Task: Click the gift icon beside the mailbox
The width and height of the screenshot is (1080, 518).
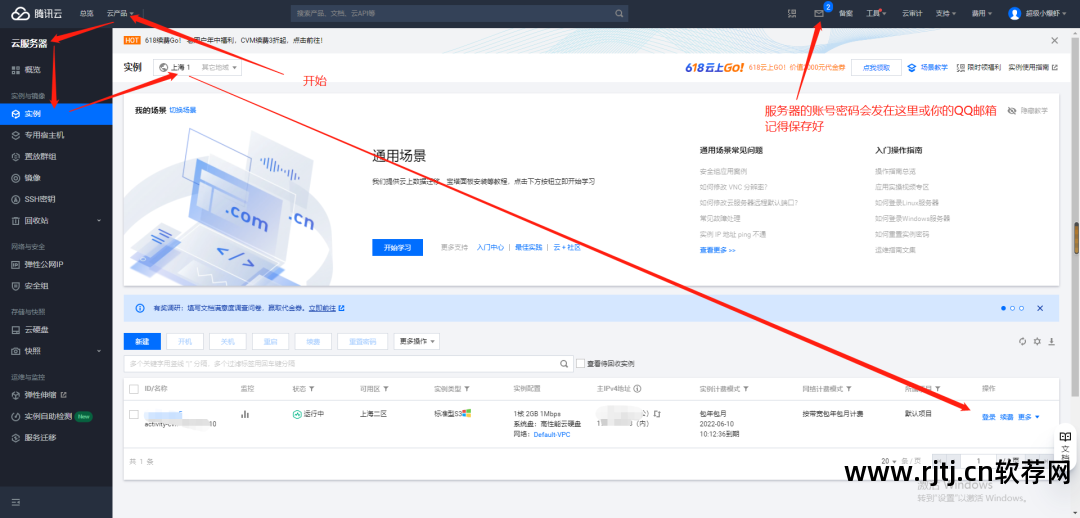Action: (x=792, y=13)
